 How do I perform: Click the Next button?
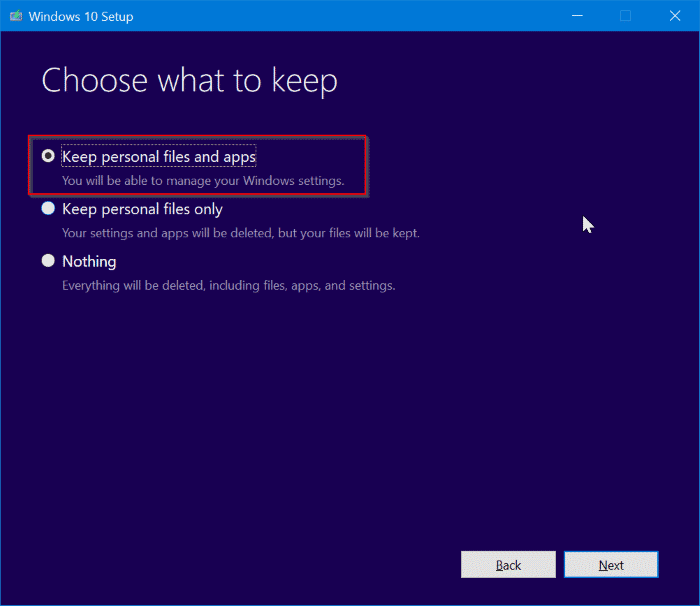click(611, 564)
